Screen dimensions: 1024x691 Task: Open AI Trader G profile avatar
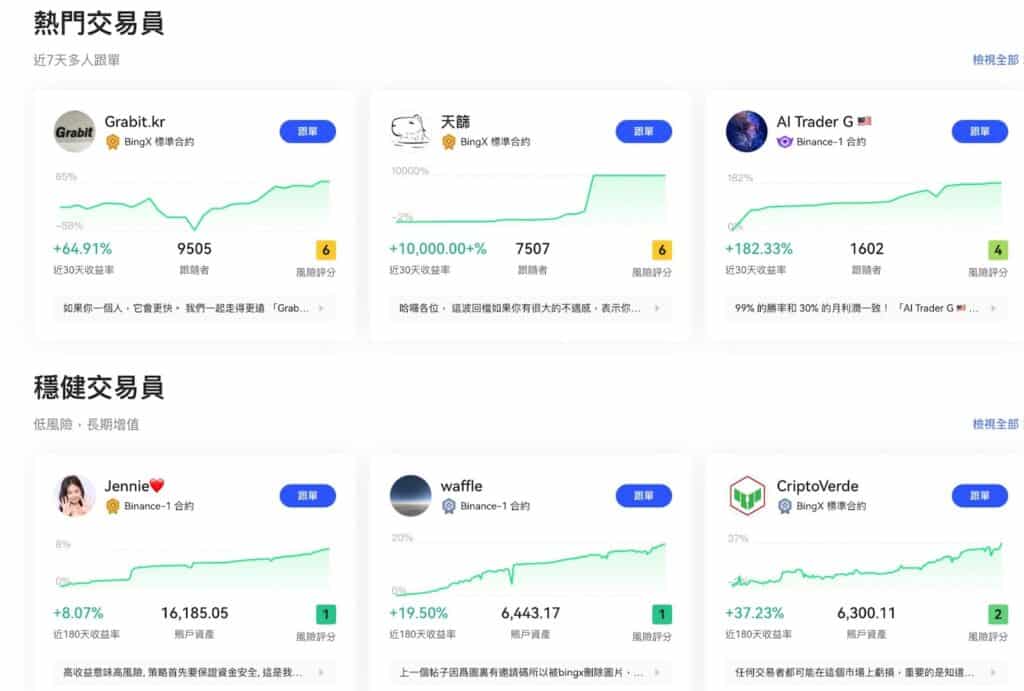click(746, 131)
